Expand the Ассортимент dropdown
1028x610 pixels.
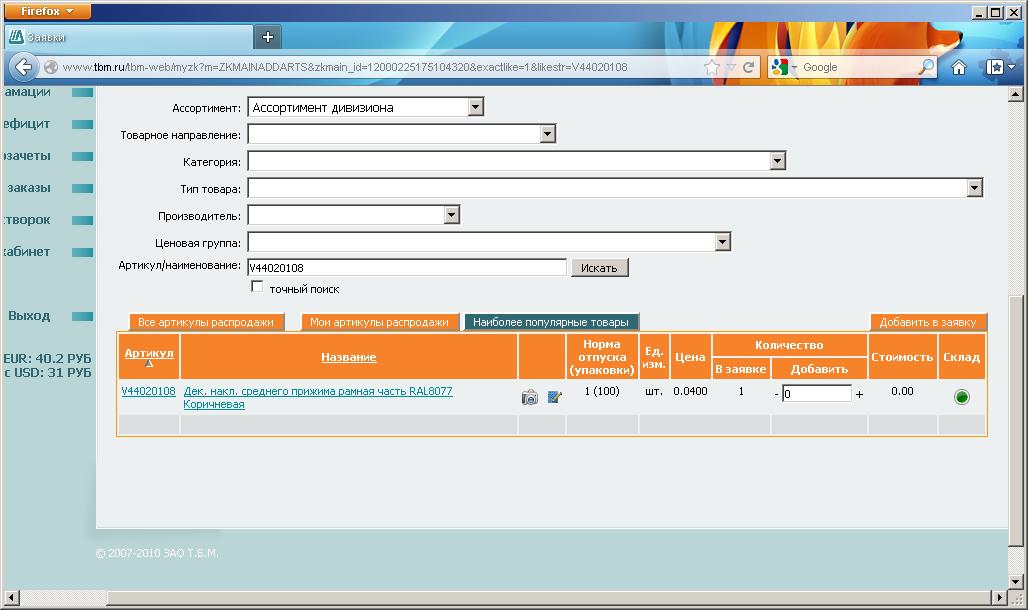pos(475,107)
